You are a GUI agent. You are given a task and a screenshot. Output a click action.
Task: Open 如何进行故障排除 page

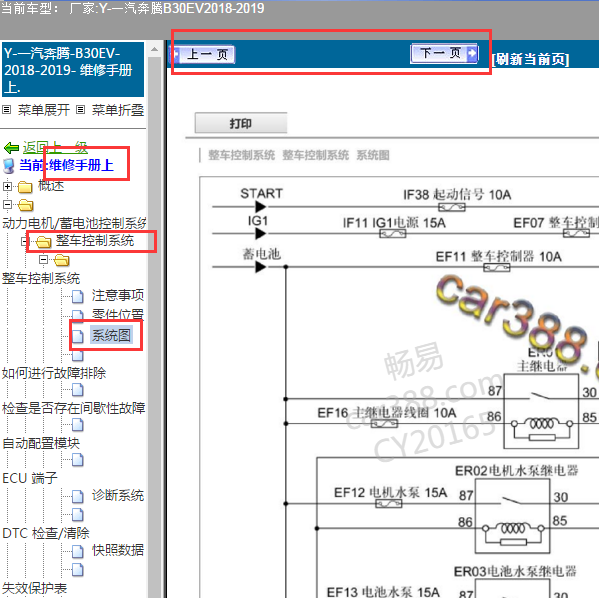(54, 373)
